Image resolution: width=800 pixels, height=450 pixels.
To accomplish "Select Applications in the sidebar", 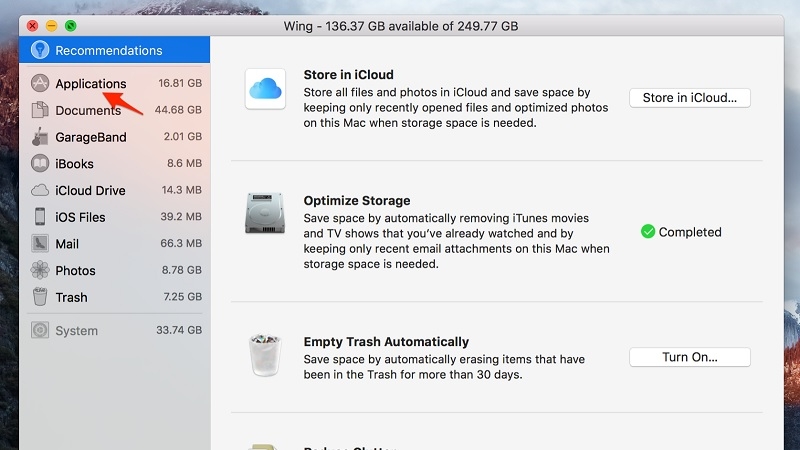I will [x=115, y=83].
